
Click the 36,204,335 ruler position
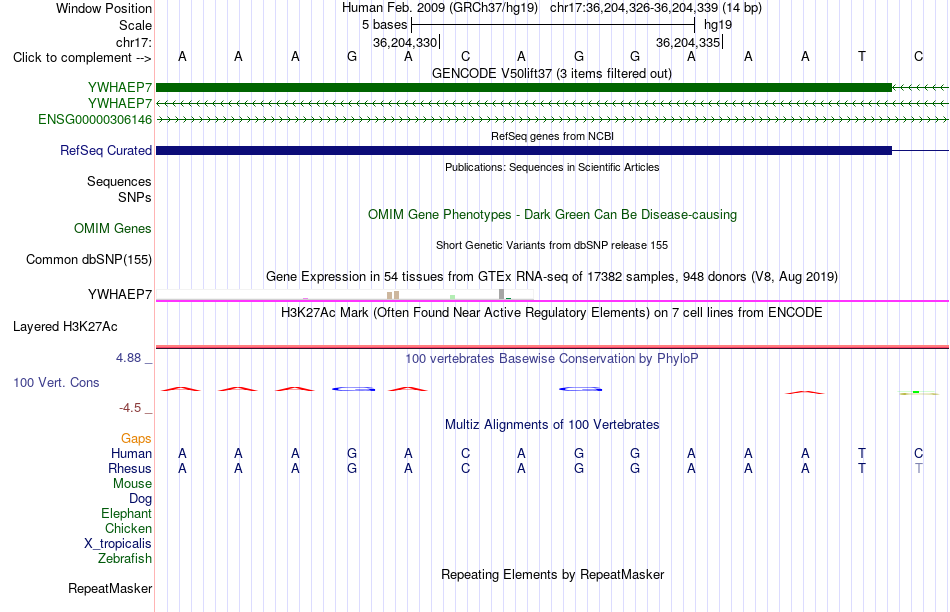[688, 42]
